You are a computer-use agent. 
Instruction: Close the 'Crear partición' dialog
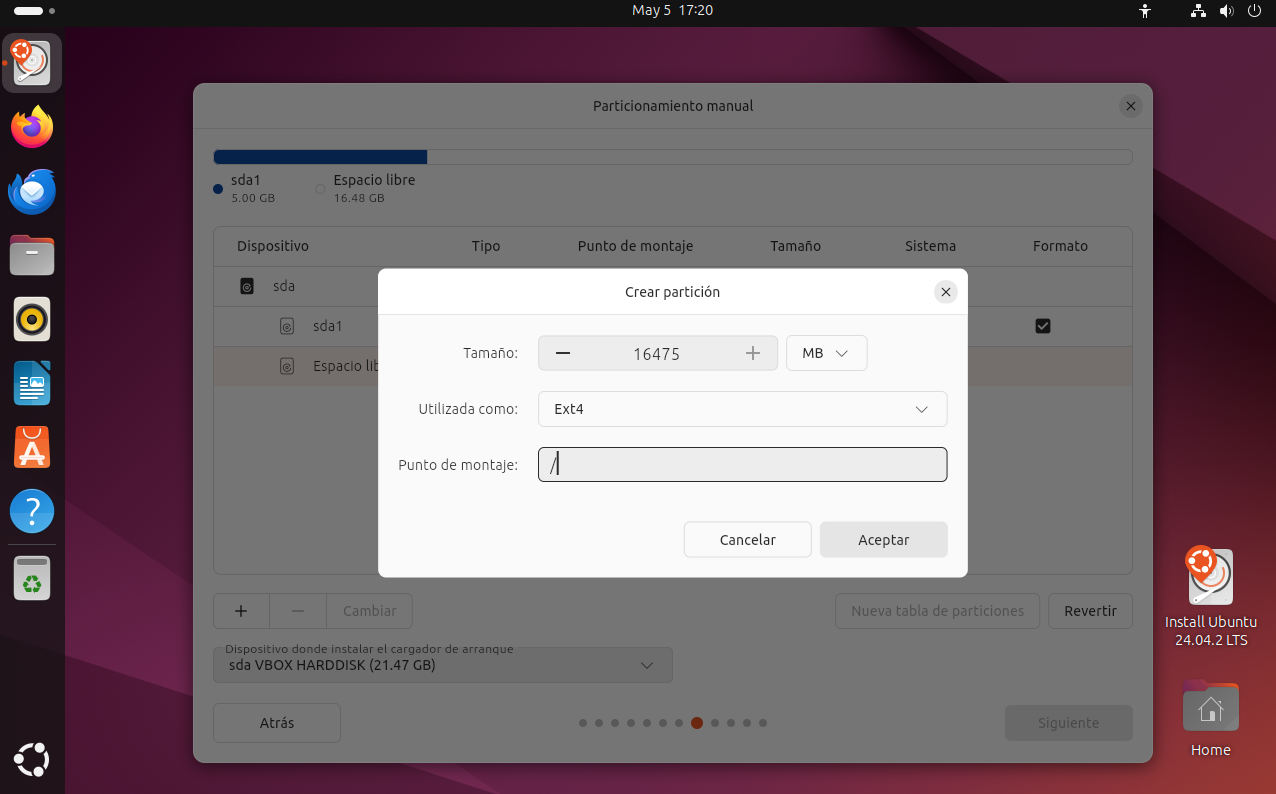click(945, 292)
